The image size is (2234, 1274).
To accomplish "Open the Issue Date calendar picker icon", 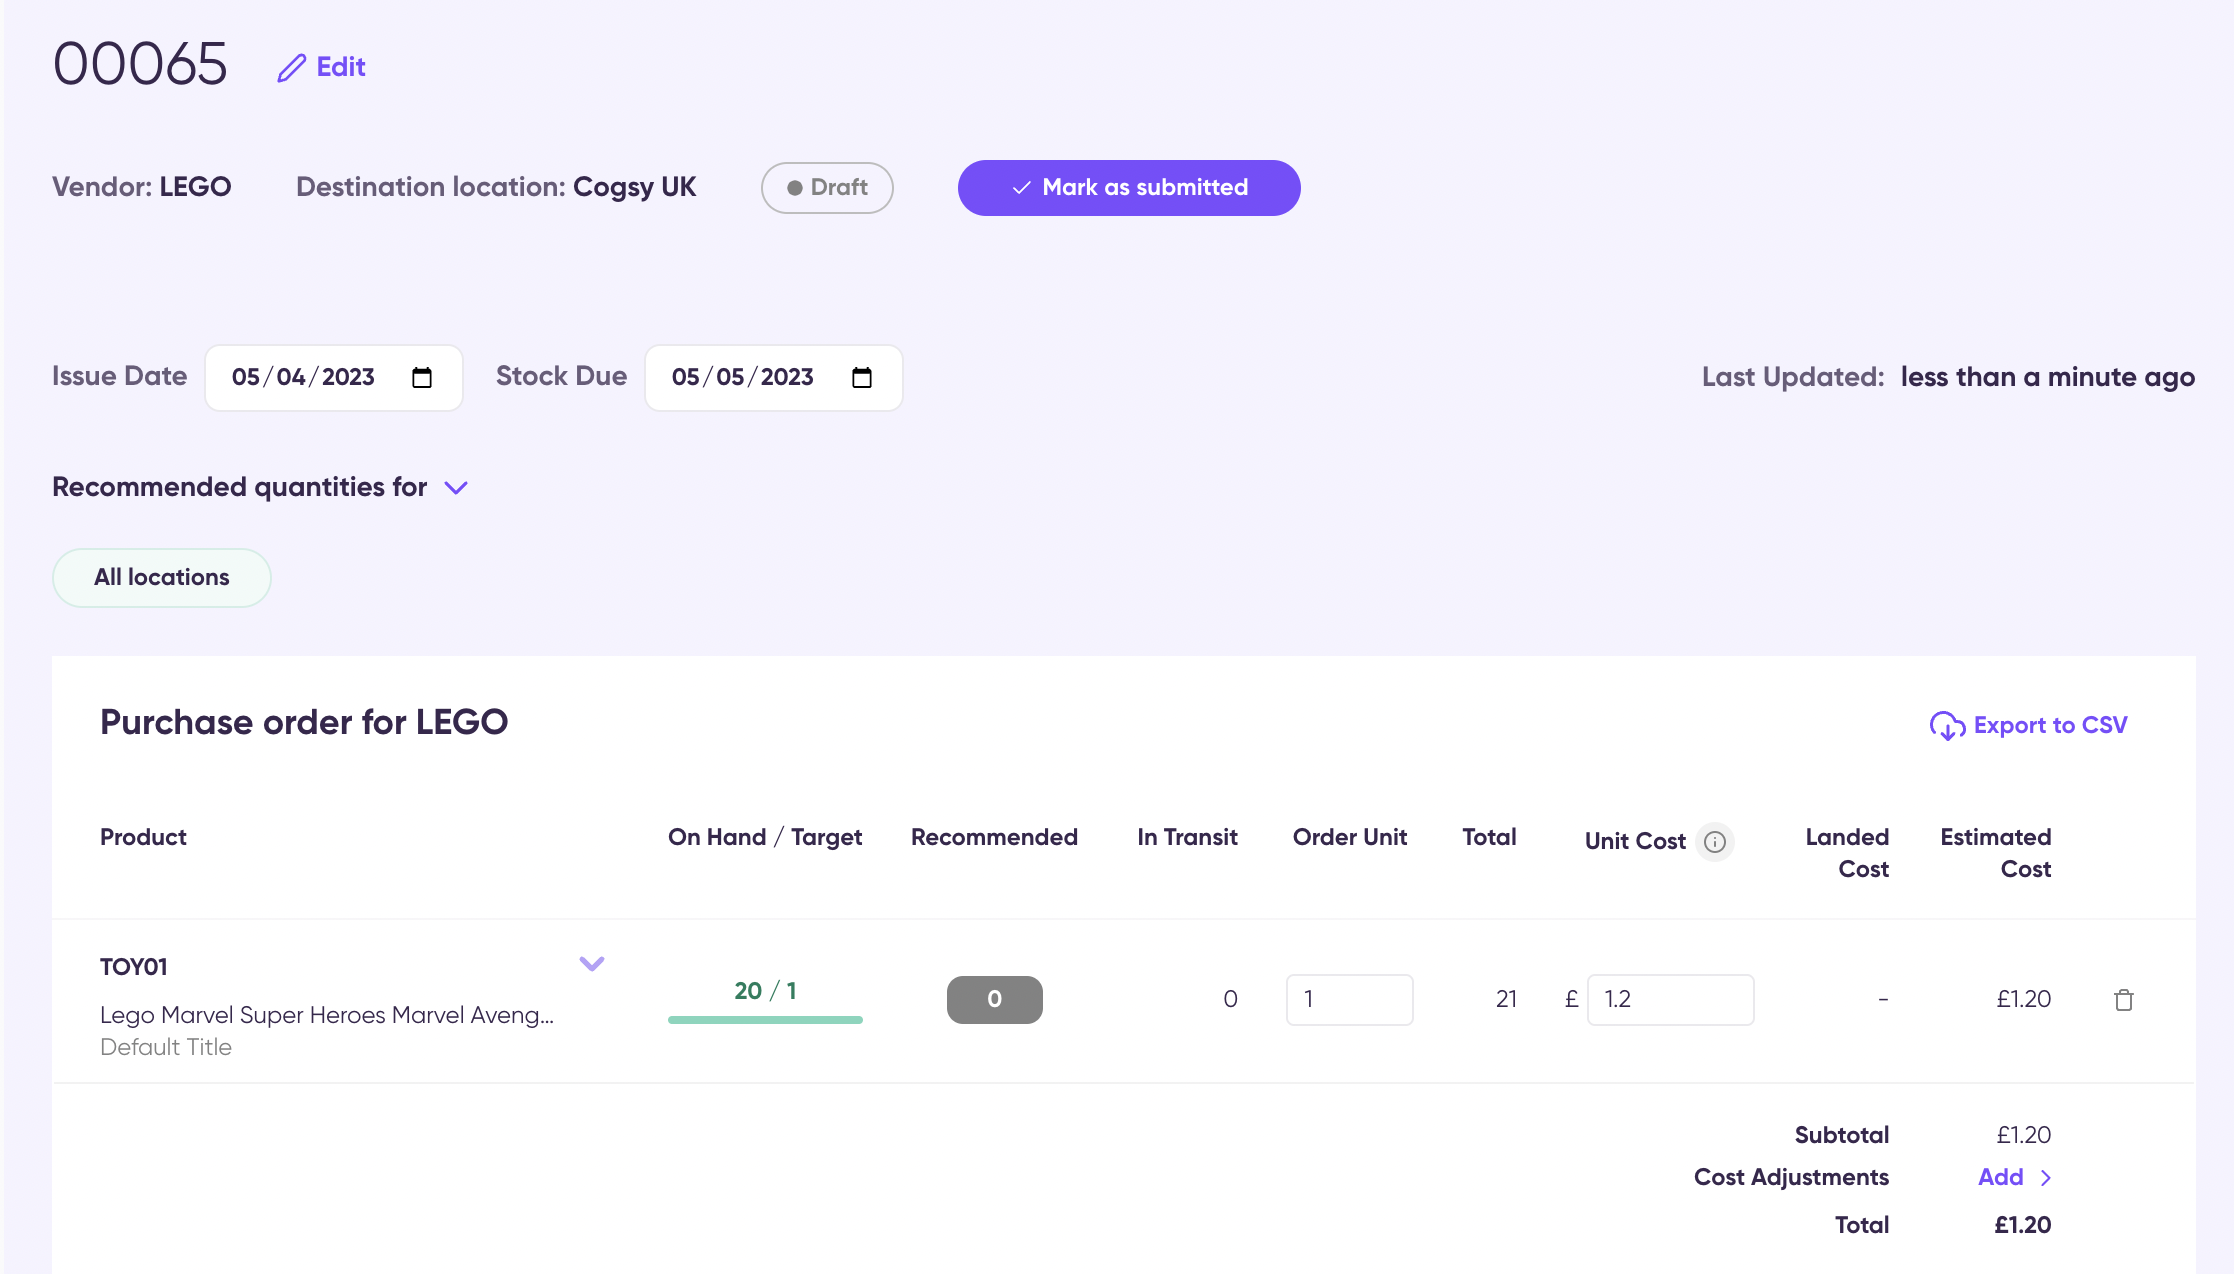I will (422, 378).
